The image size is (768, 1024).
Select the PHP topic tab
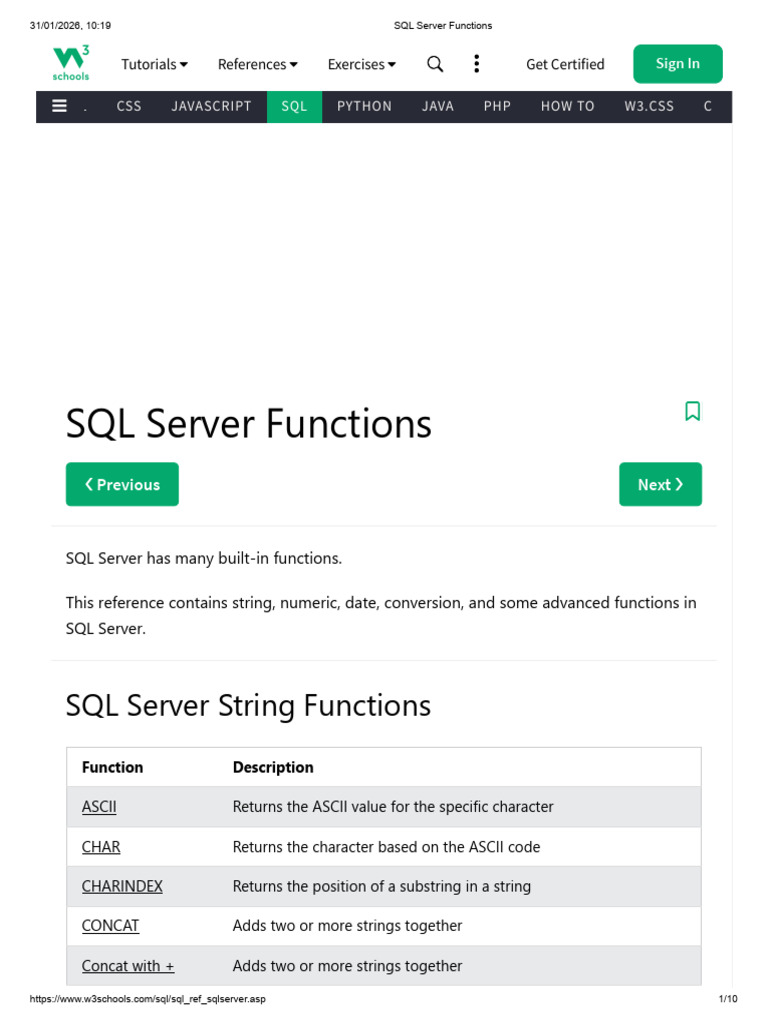tap(497, 106)
